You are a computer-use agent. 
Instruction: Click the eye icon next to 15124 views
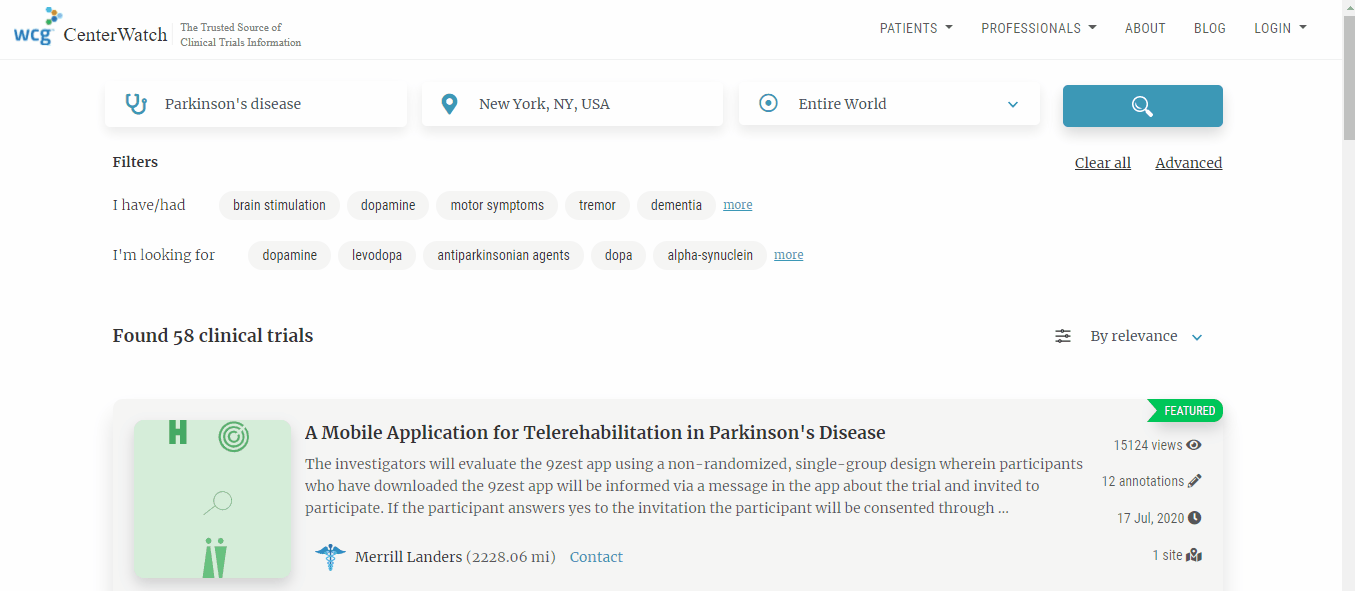tap(1194, 445)
